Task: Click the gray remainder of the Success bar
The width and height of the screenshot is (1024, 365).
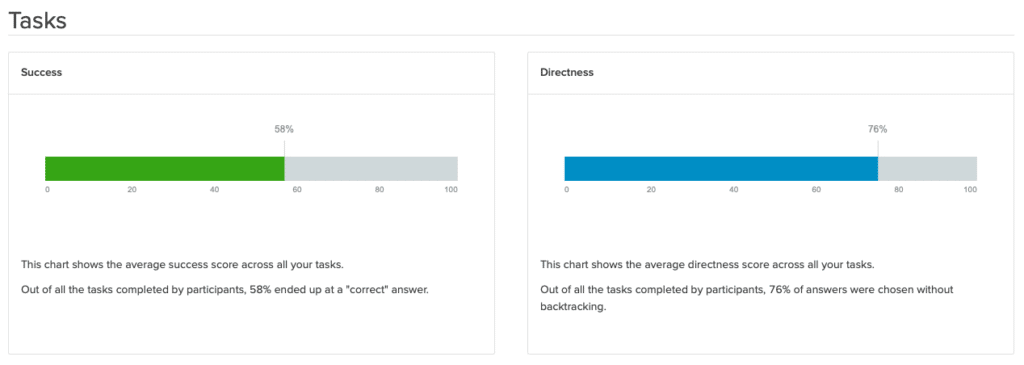Action: click(371, 168)
